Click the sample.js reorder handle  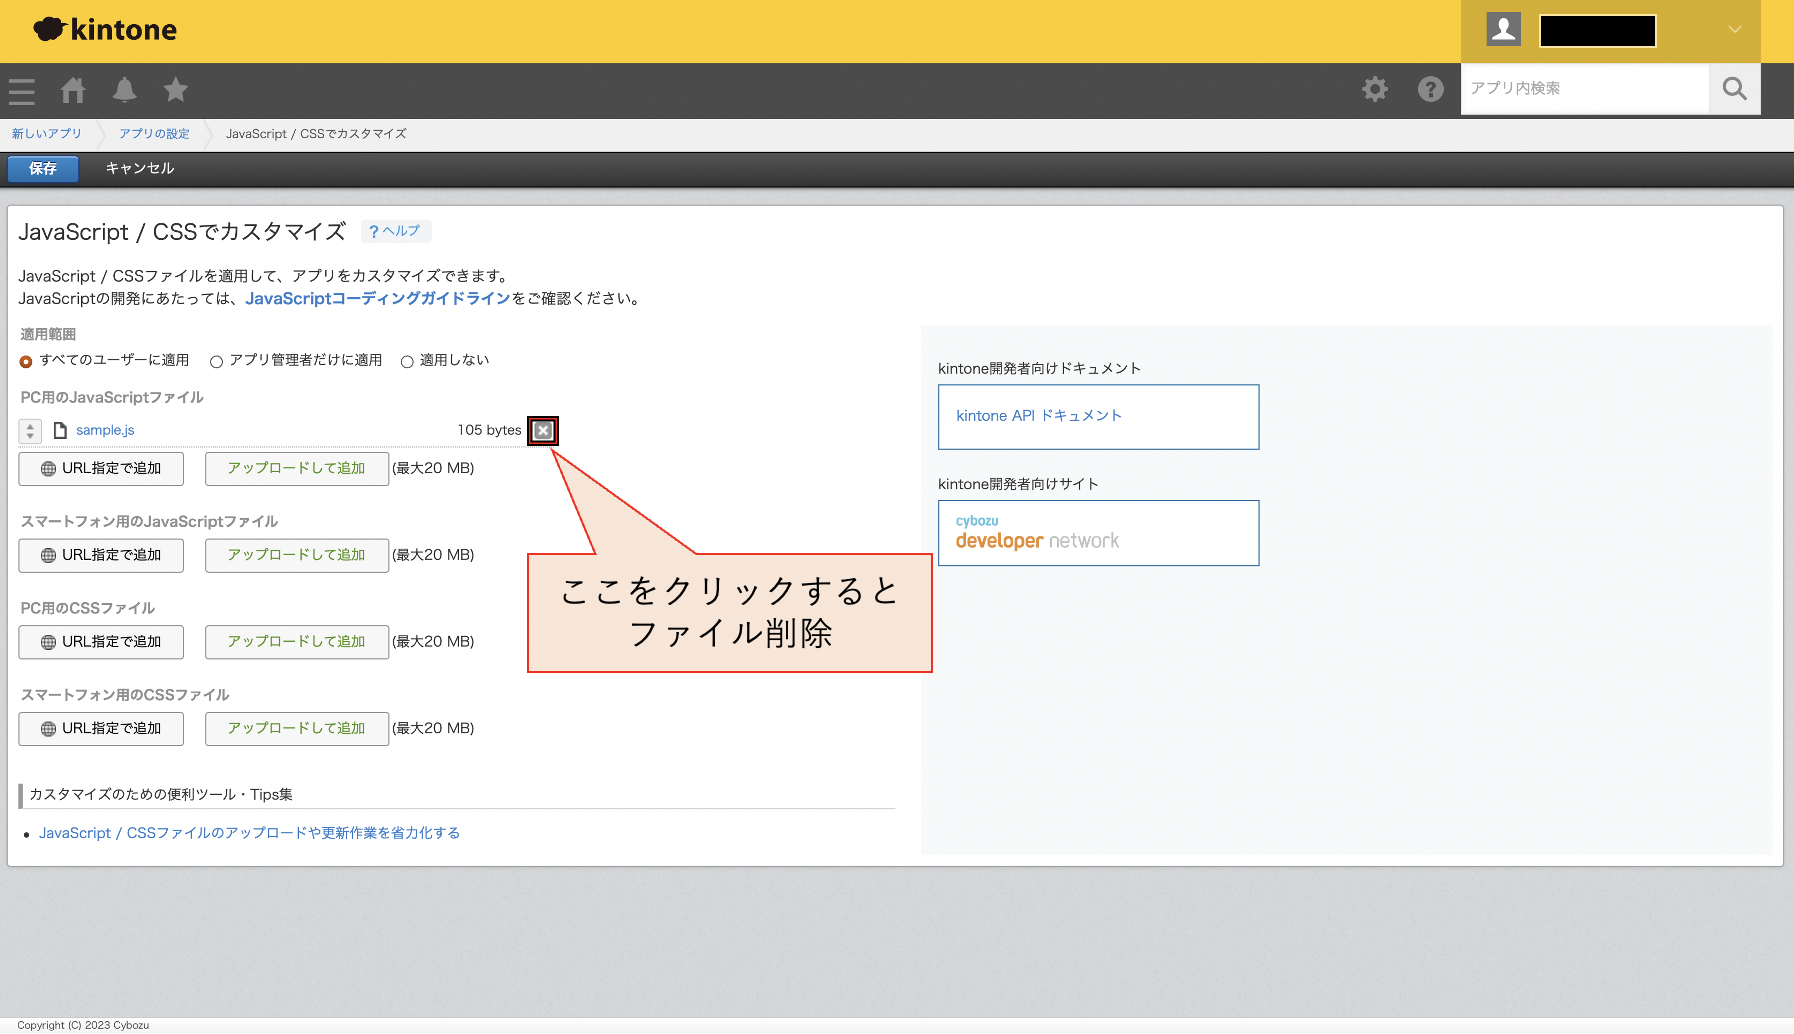pos(30,431)
